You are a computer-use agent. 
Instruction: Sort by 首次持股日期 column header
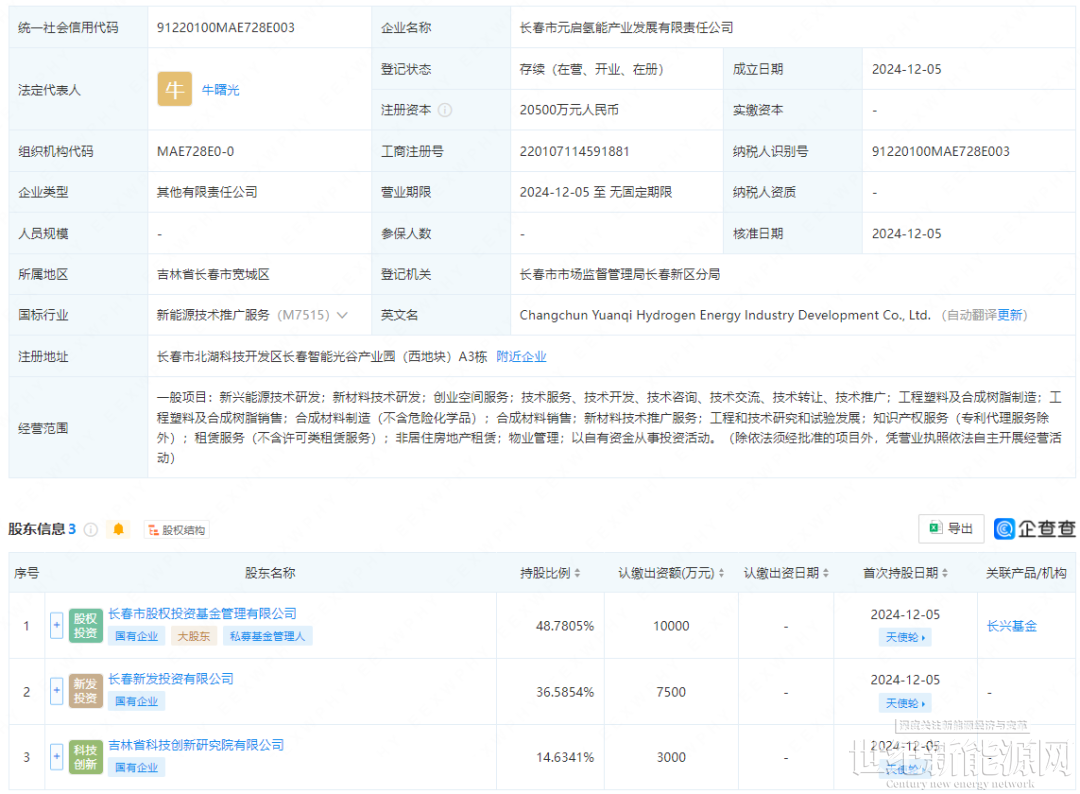tap(906, 573)
